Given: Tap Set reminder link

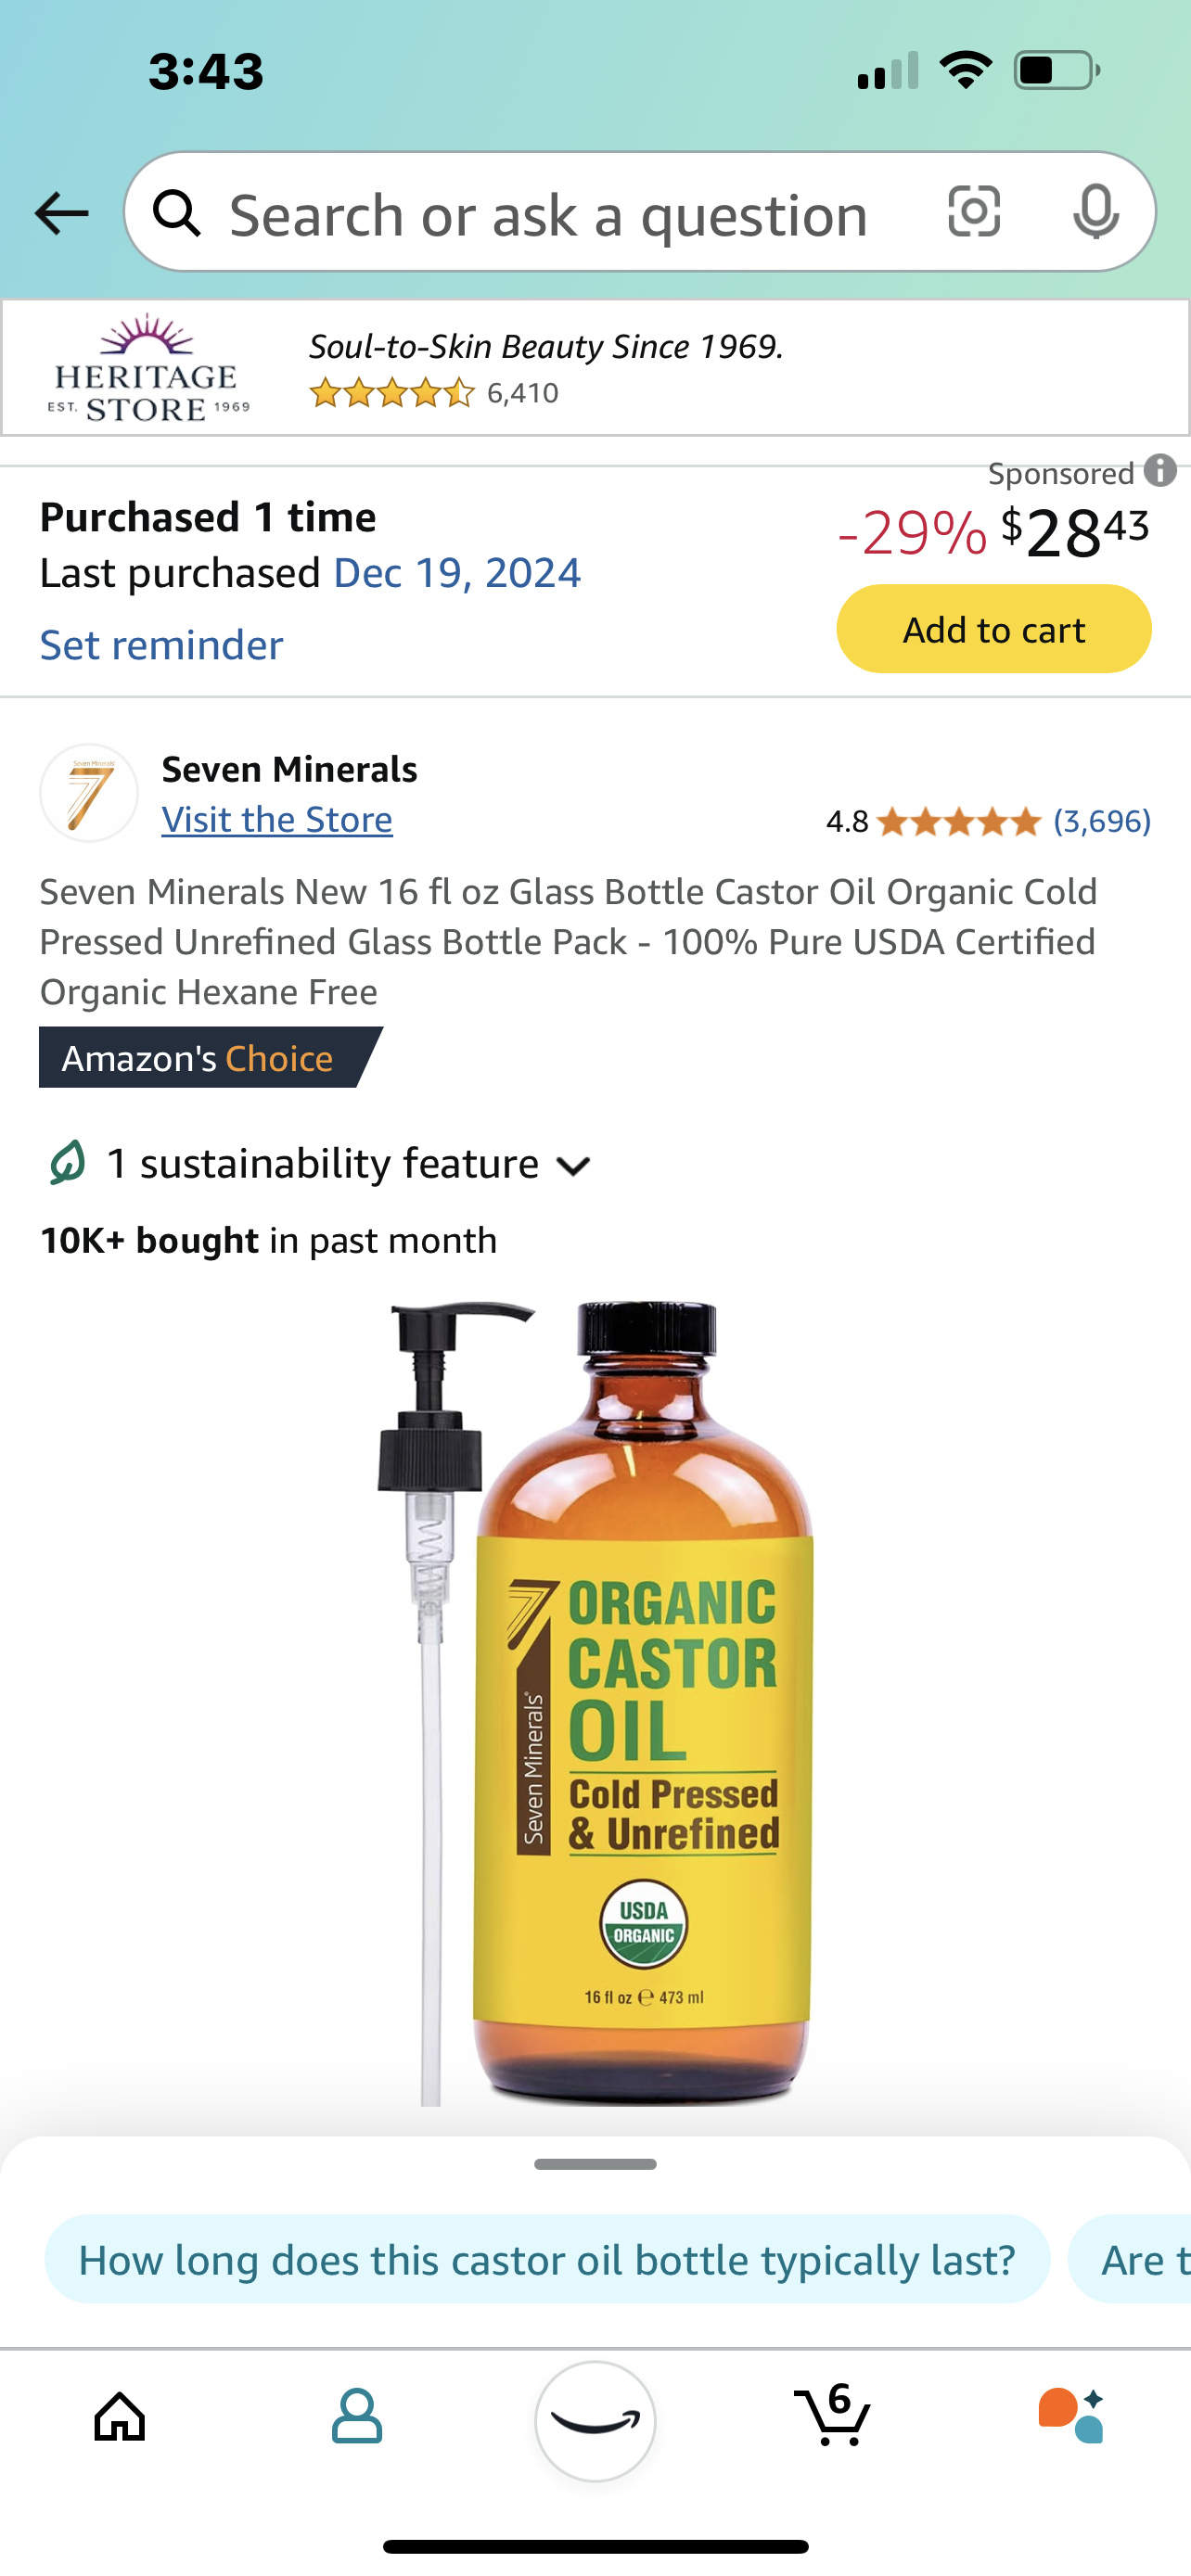Looking at the screenshot, I should tap(161, 645).
